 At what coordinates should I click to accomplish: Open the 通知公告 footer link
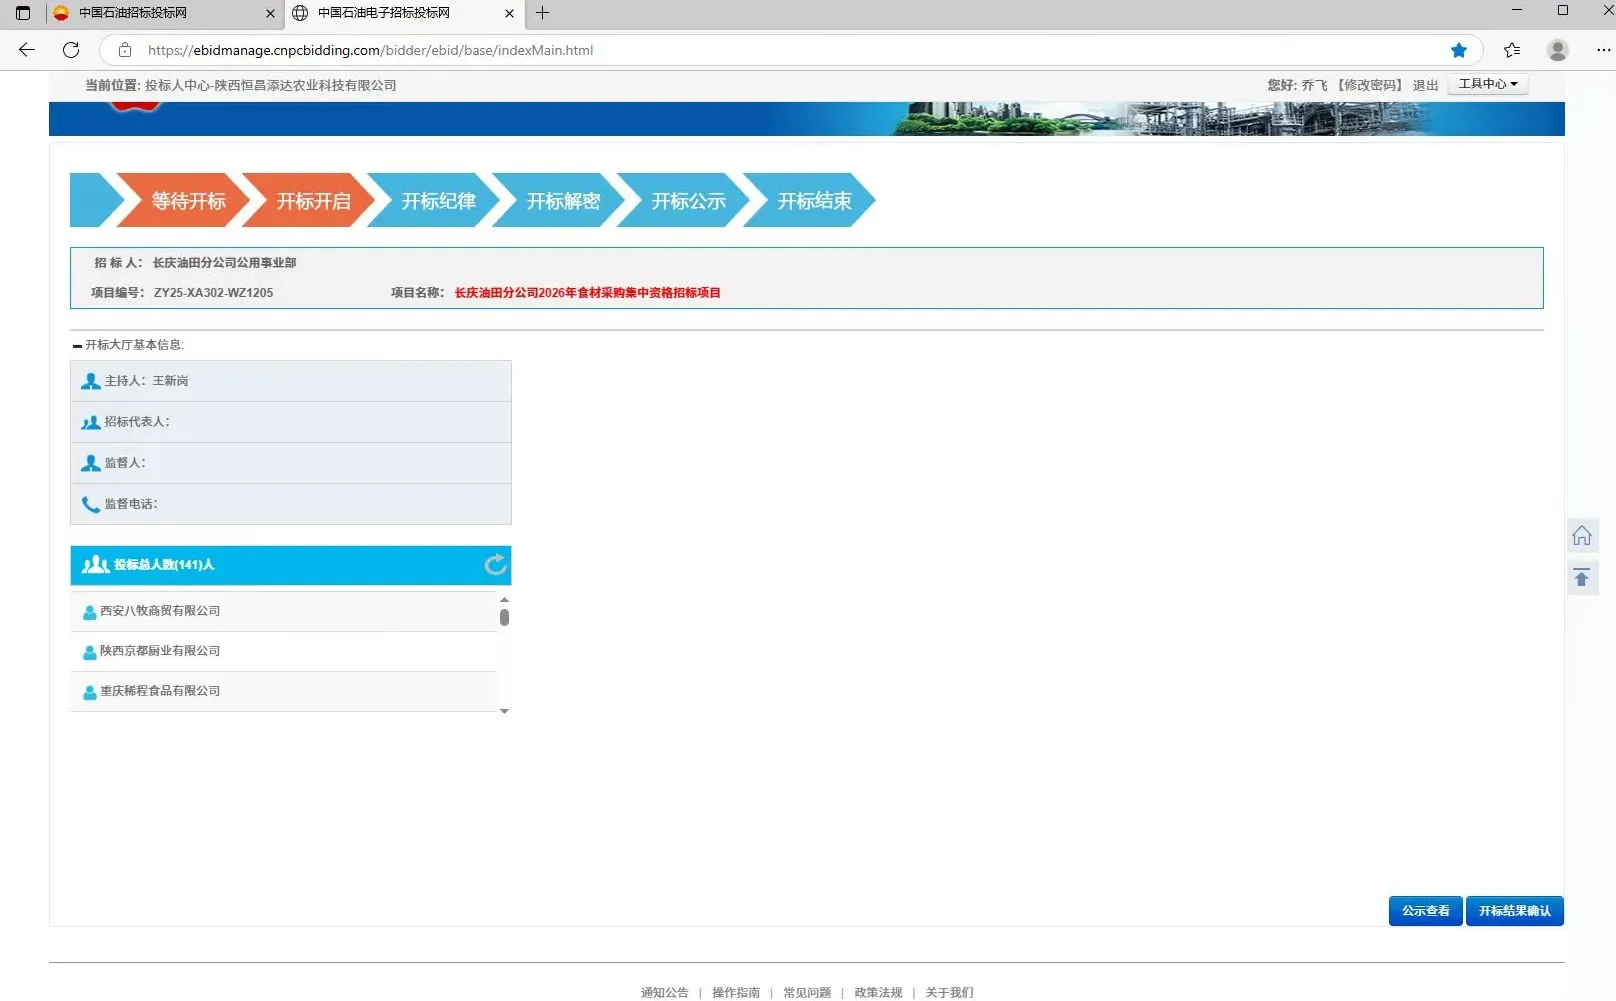[x=665, y=993]
